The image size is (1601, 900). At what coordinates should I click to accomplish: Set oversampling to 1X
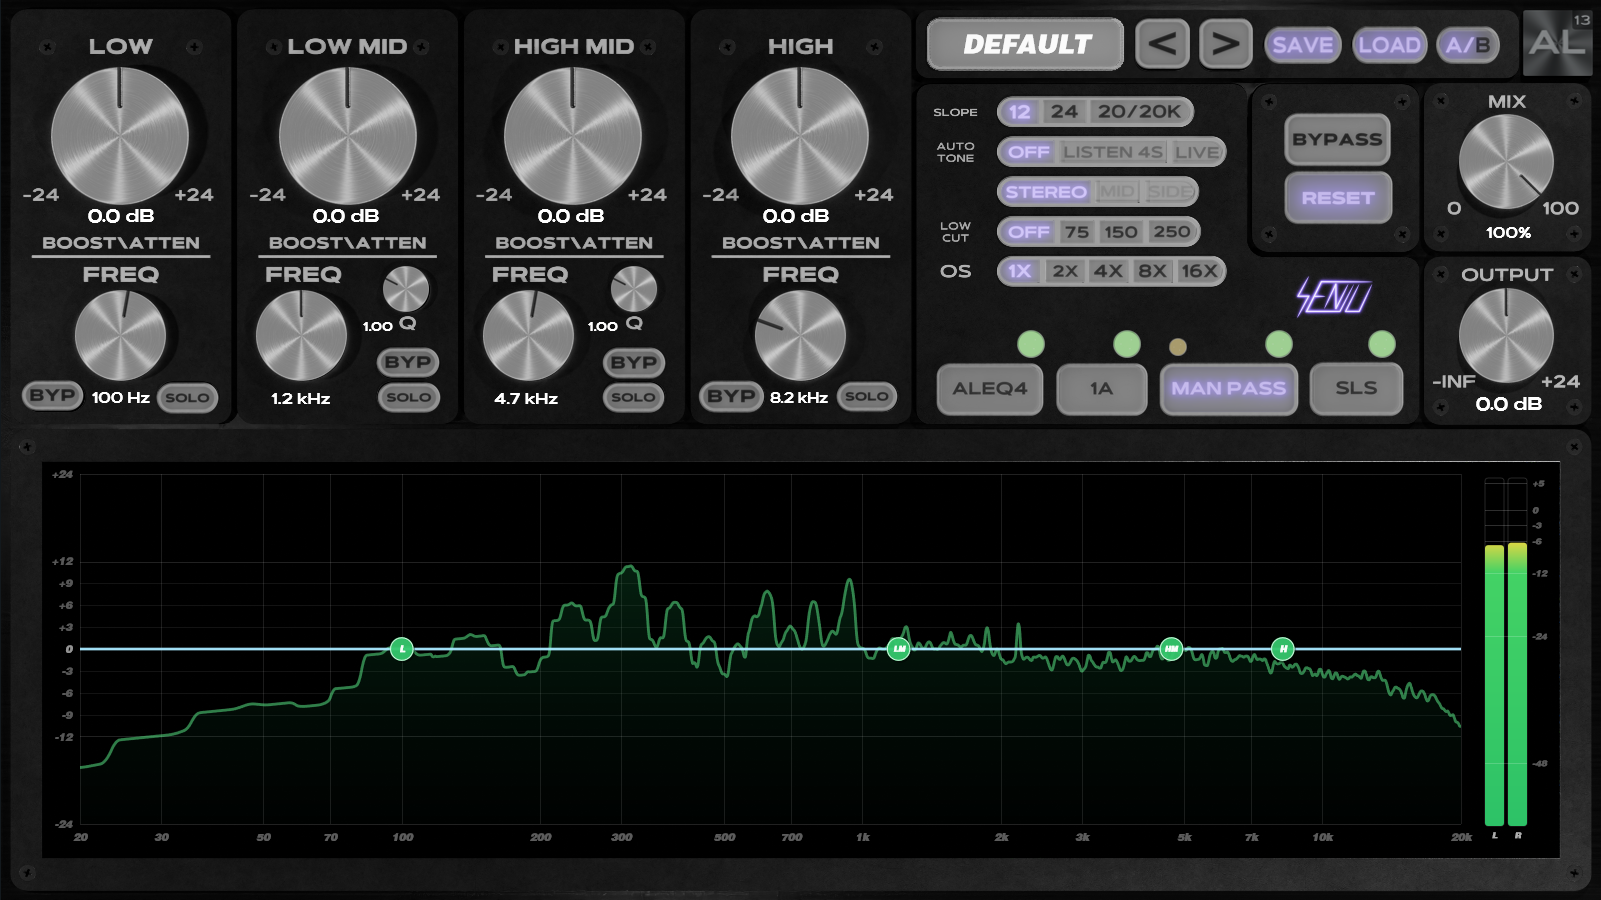[x=1019, y=271]
